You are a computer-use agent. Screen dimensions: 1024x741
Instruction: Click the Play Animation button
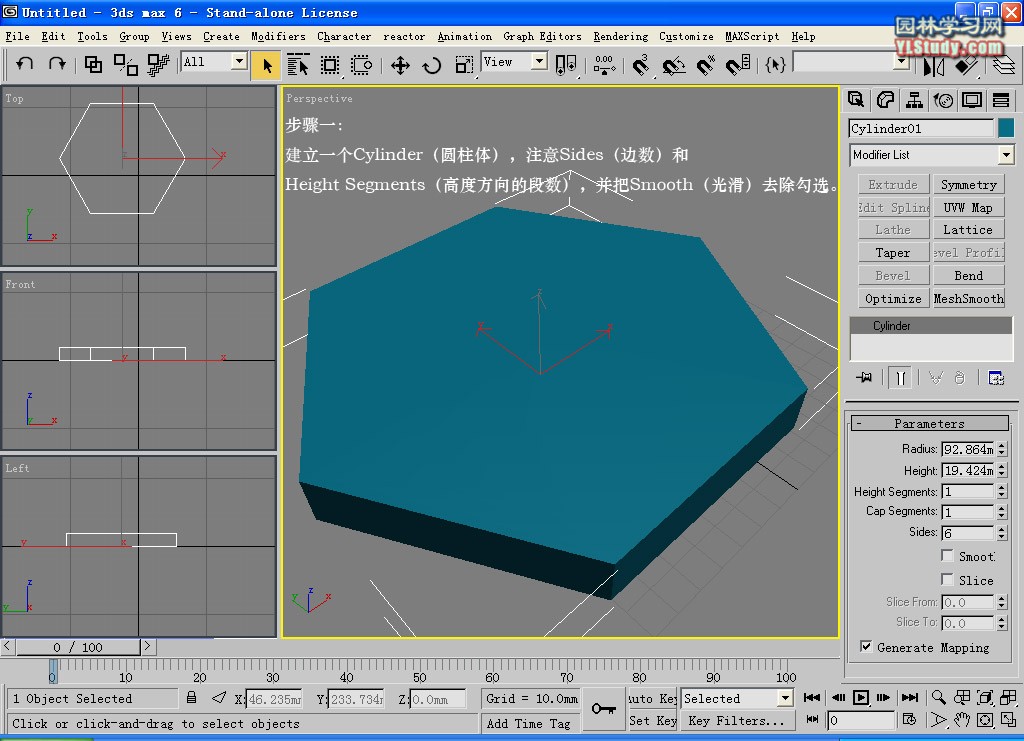point(860,698)
